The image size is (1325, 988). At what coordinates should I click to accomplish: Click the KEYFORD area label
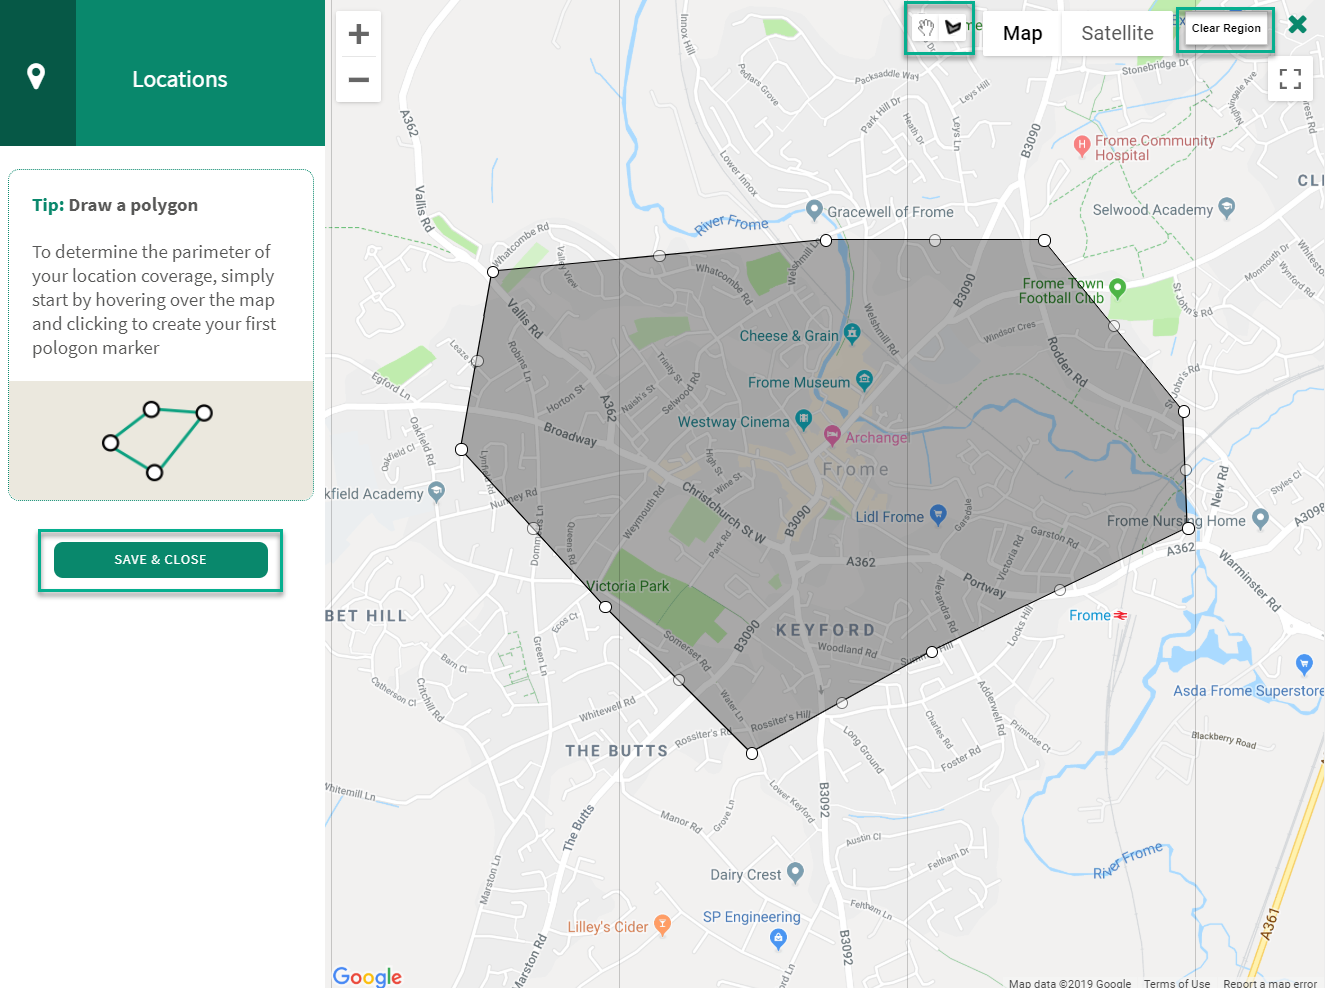coord(826,630)
